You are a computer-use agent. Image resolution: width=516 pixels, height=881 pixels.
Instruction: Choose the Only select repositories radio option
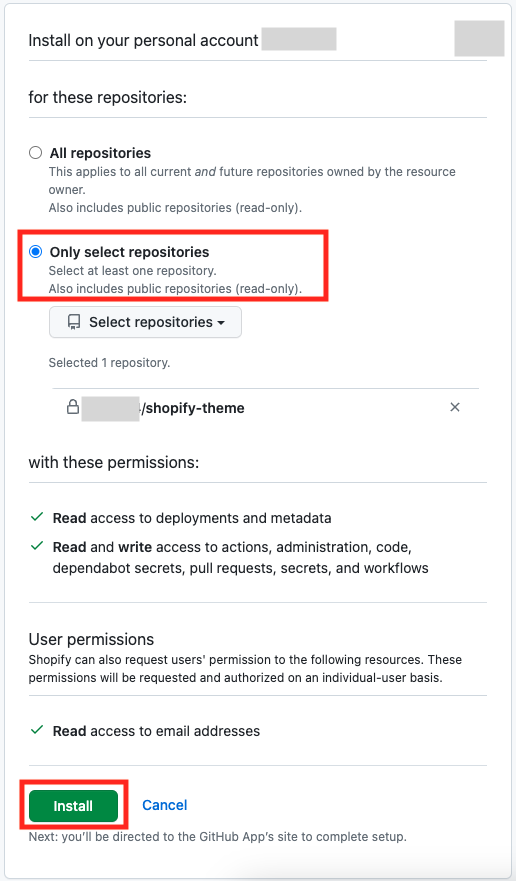(35, 252)
